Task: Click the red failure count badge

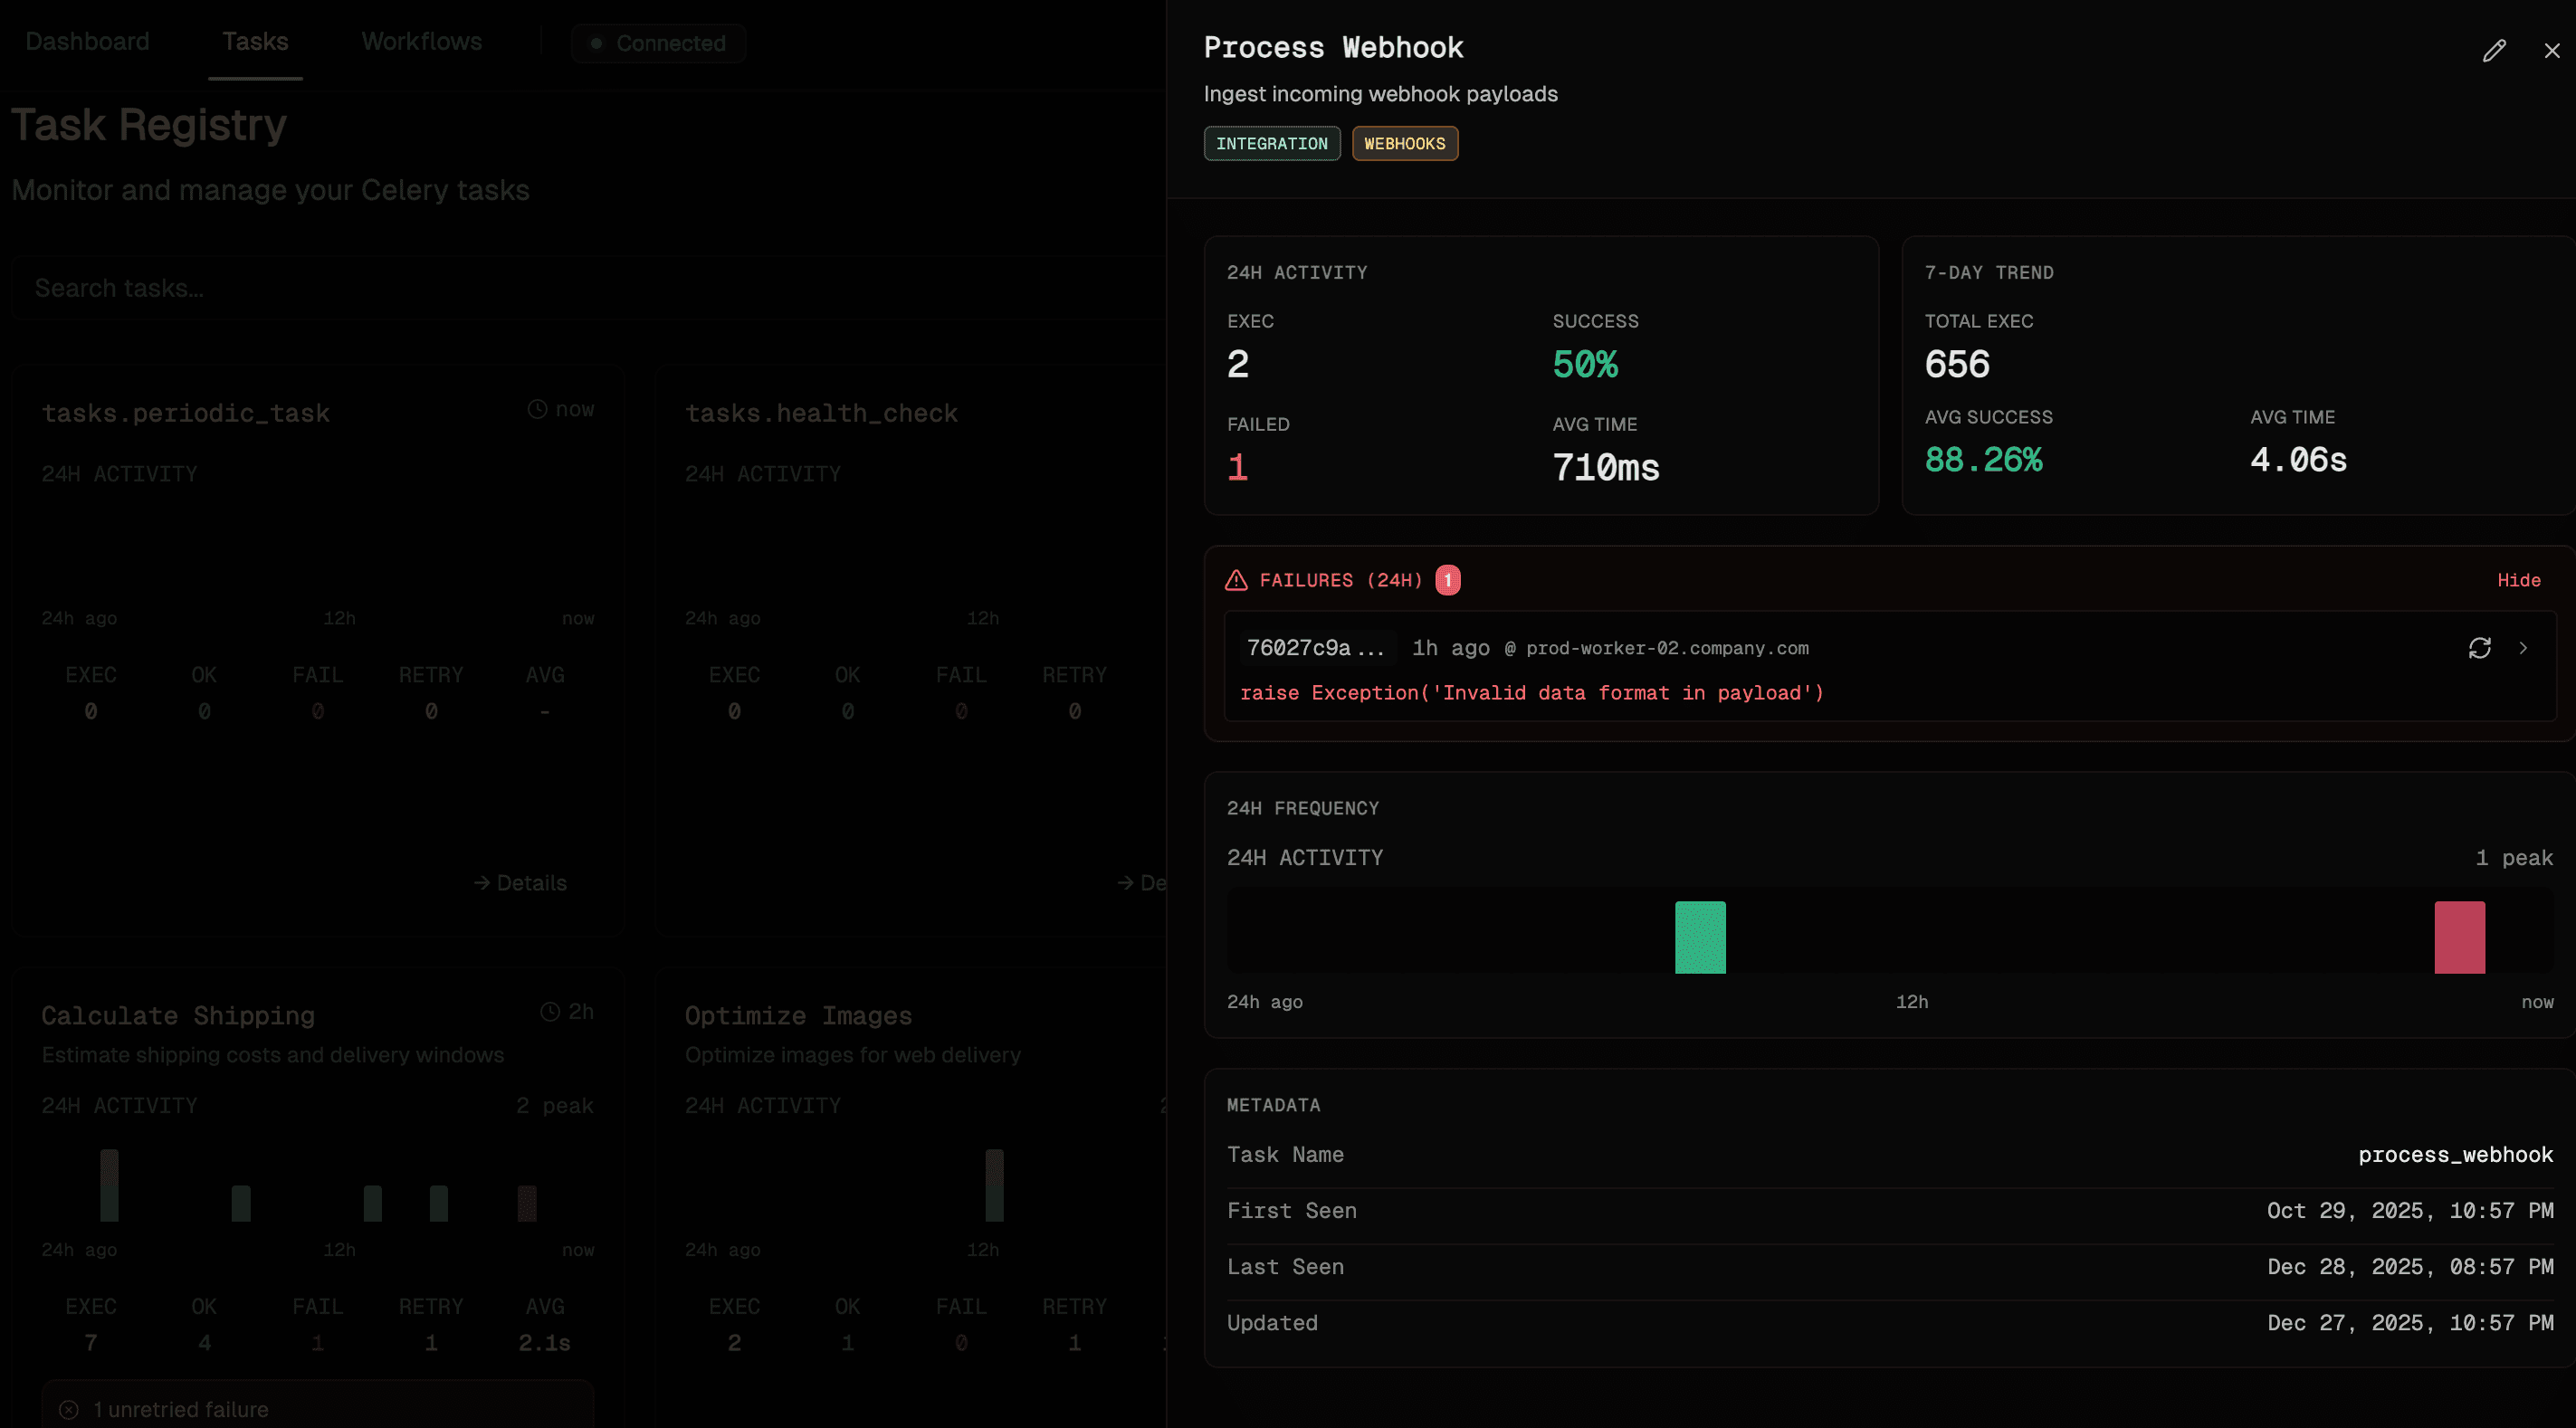Action: pos(1448,579)
